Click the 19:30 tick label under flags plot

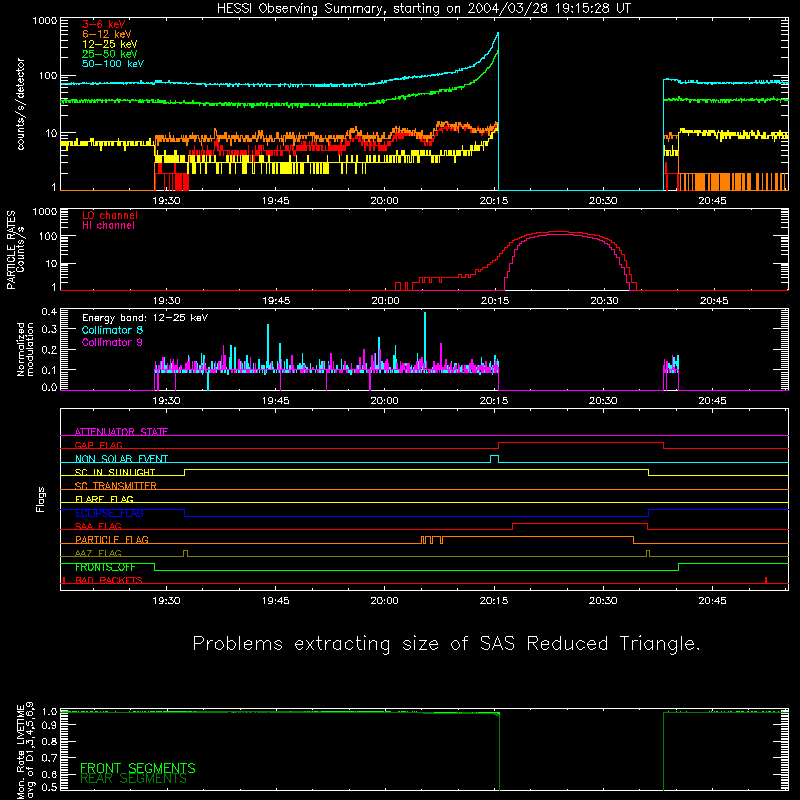pyautogui.click(x=166, y=601)
